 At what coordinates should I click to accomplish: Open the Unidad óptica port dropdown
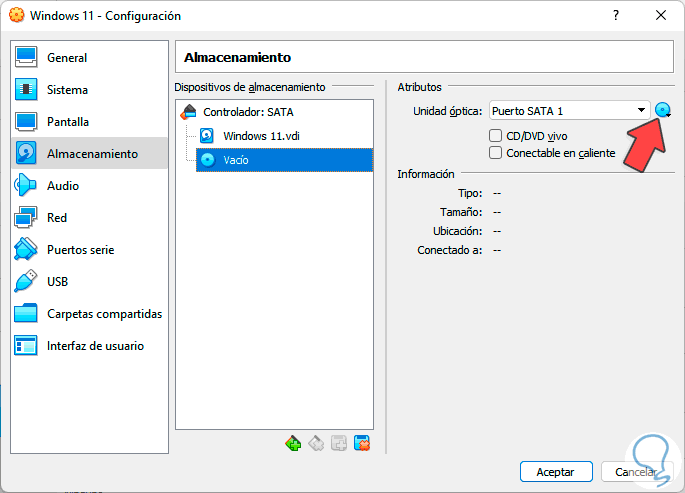(569, 111)
